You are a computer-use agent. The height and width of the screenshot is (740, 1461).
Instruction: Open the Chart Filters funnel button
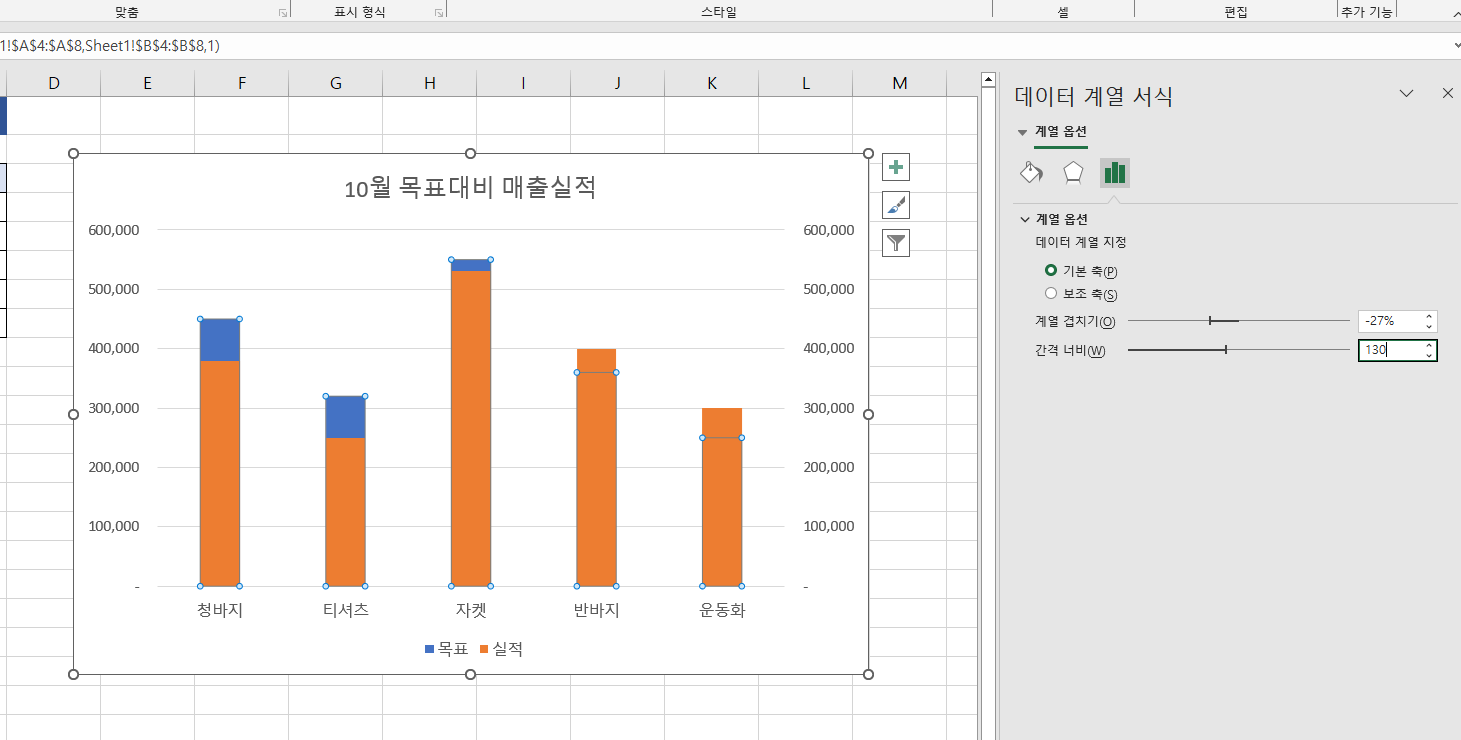[896, 242]
